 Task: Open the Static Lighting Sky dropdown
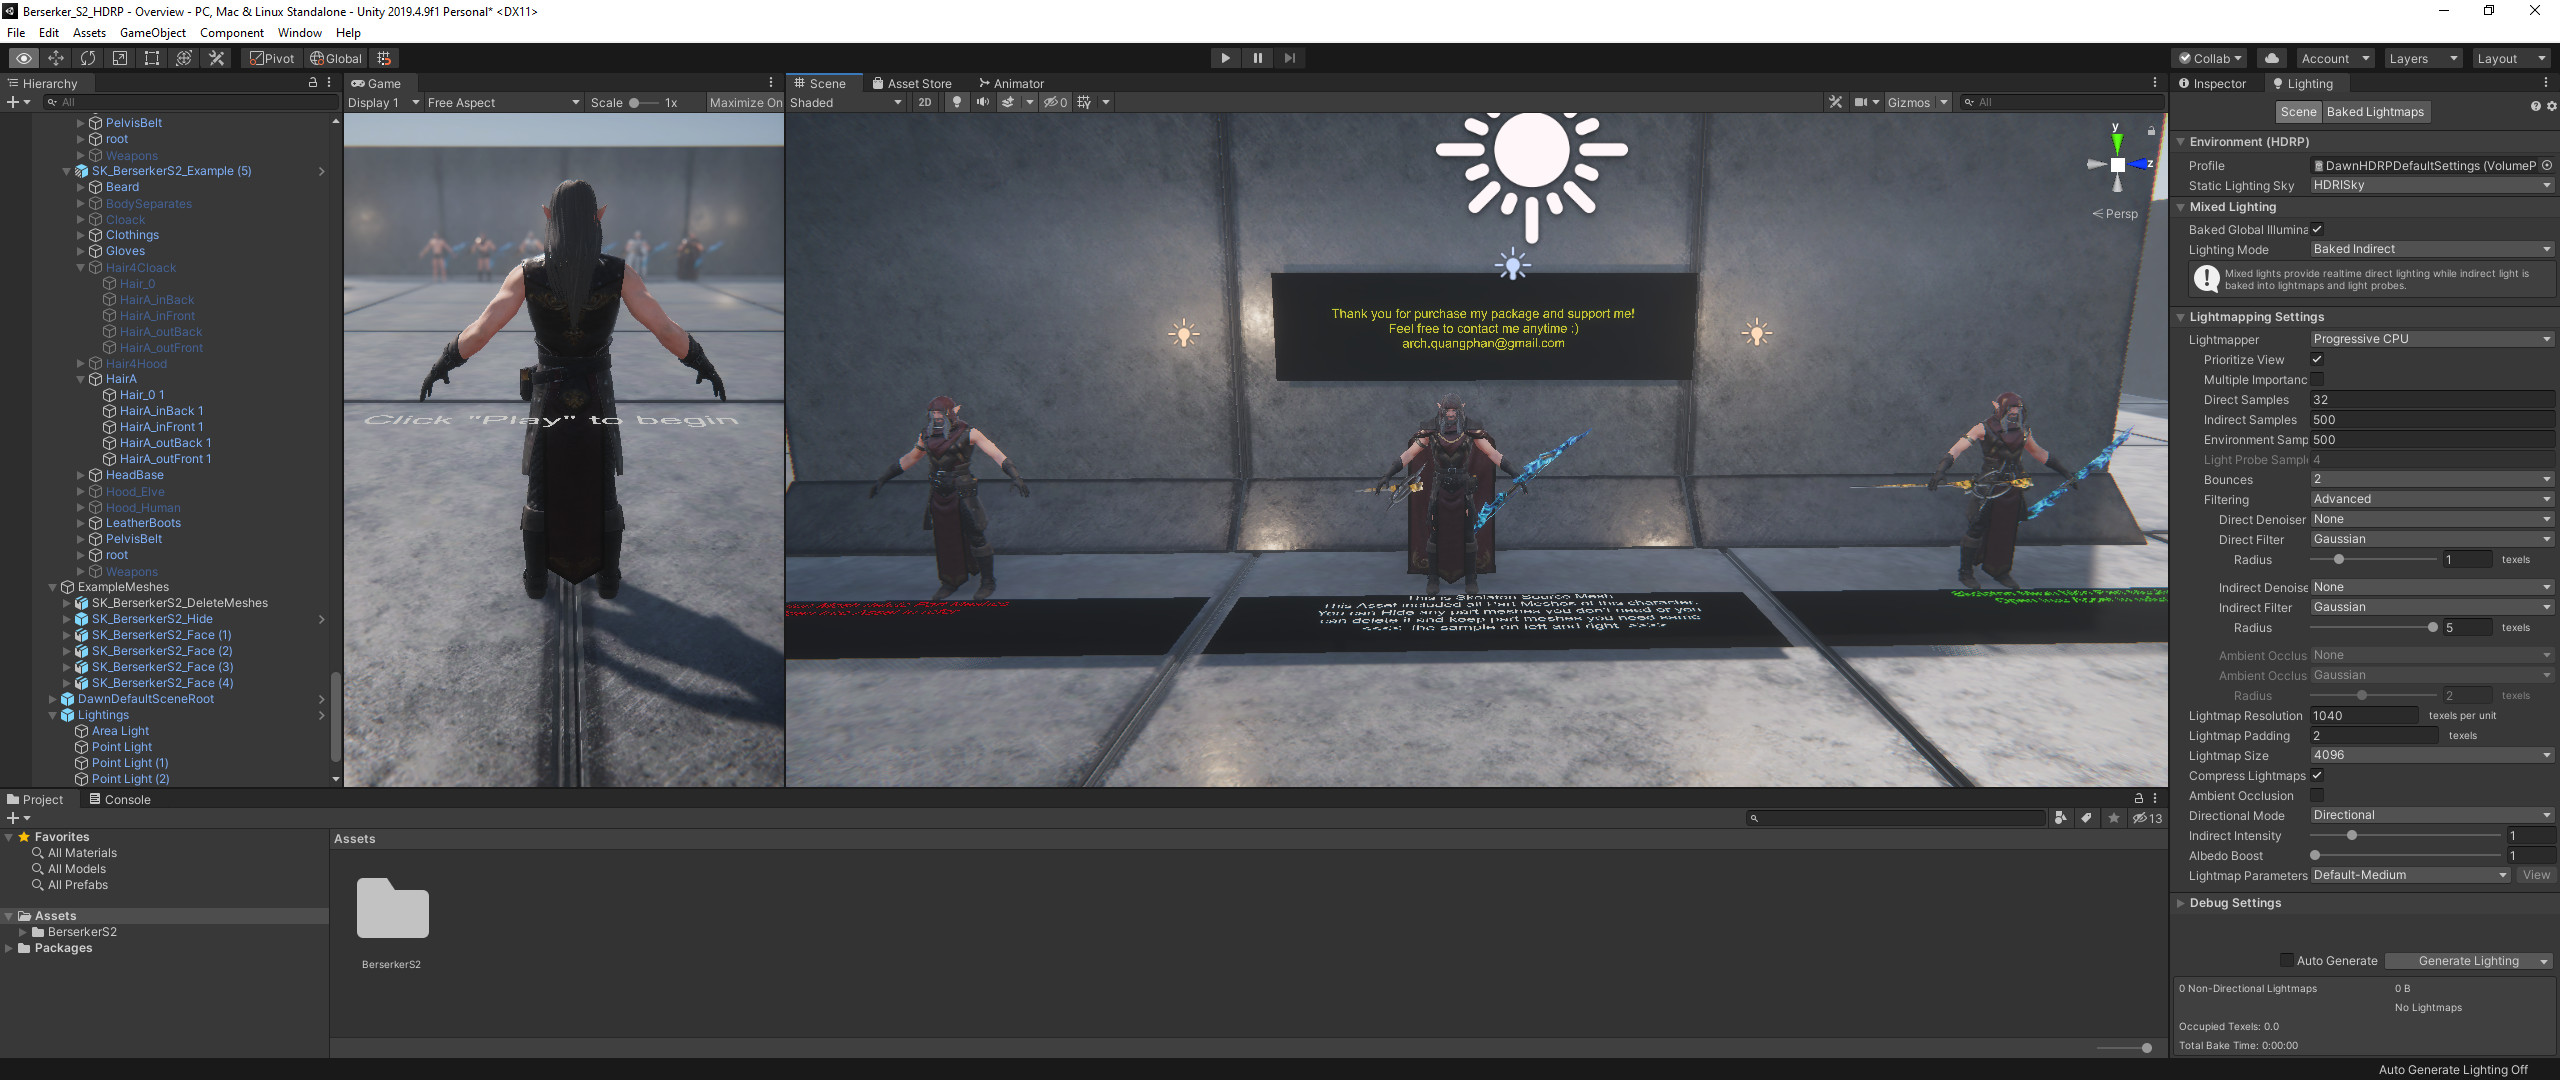(2432, 185)
